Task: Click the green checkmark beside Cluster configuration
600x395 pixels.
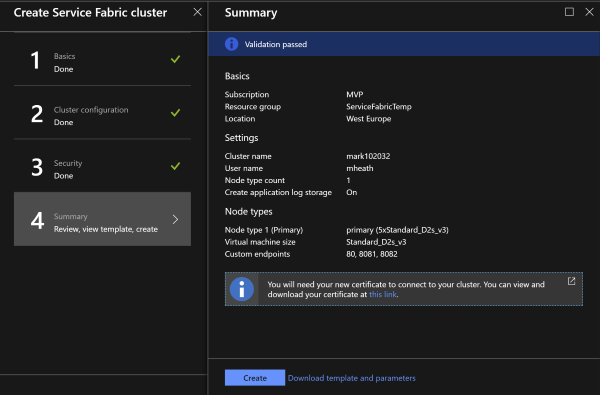Action: tap(175, 113)
